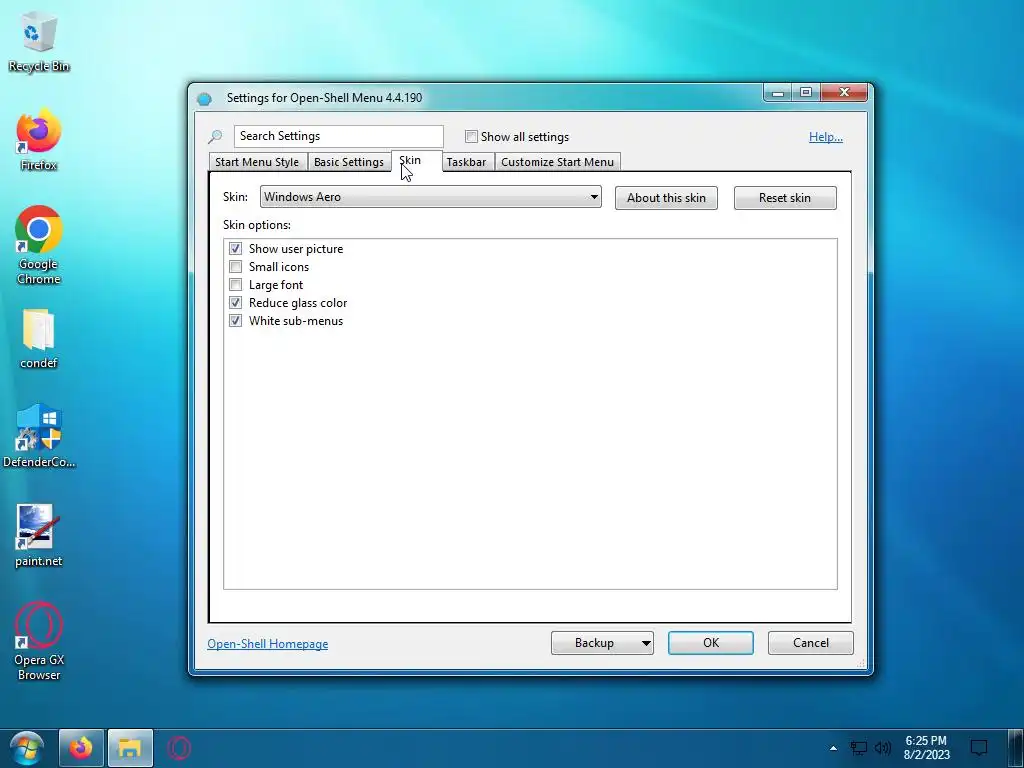Open DefenderControl desktop shortcut

(x=39, y=436)
